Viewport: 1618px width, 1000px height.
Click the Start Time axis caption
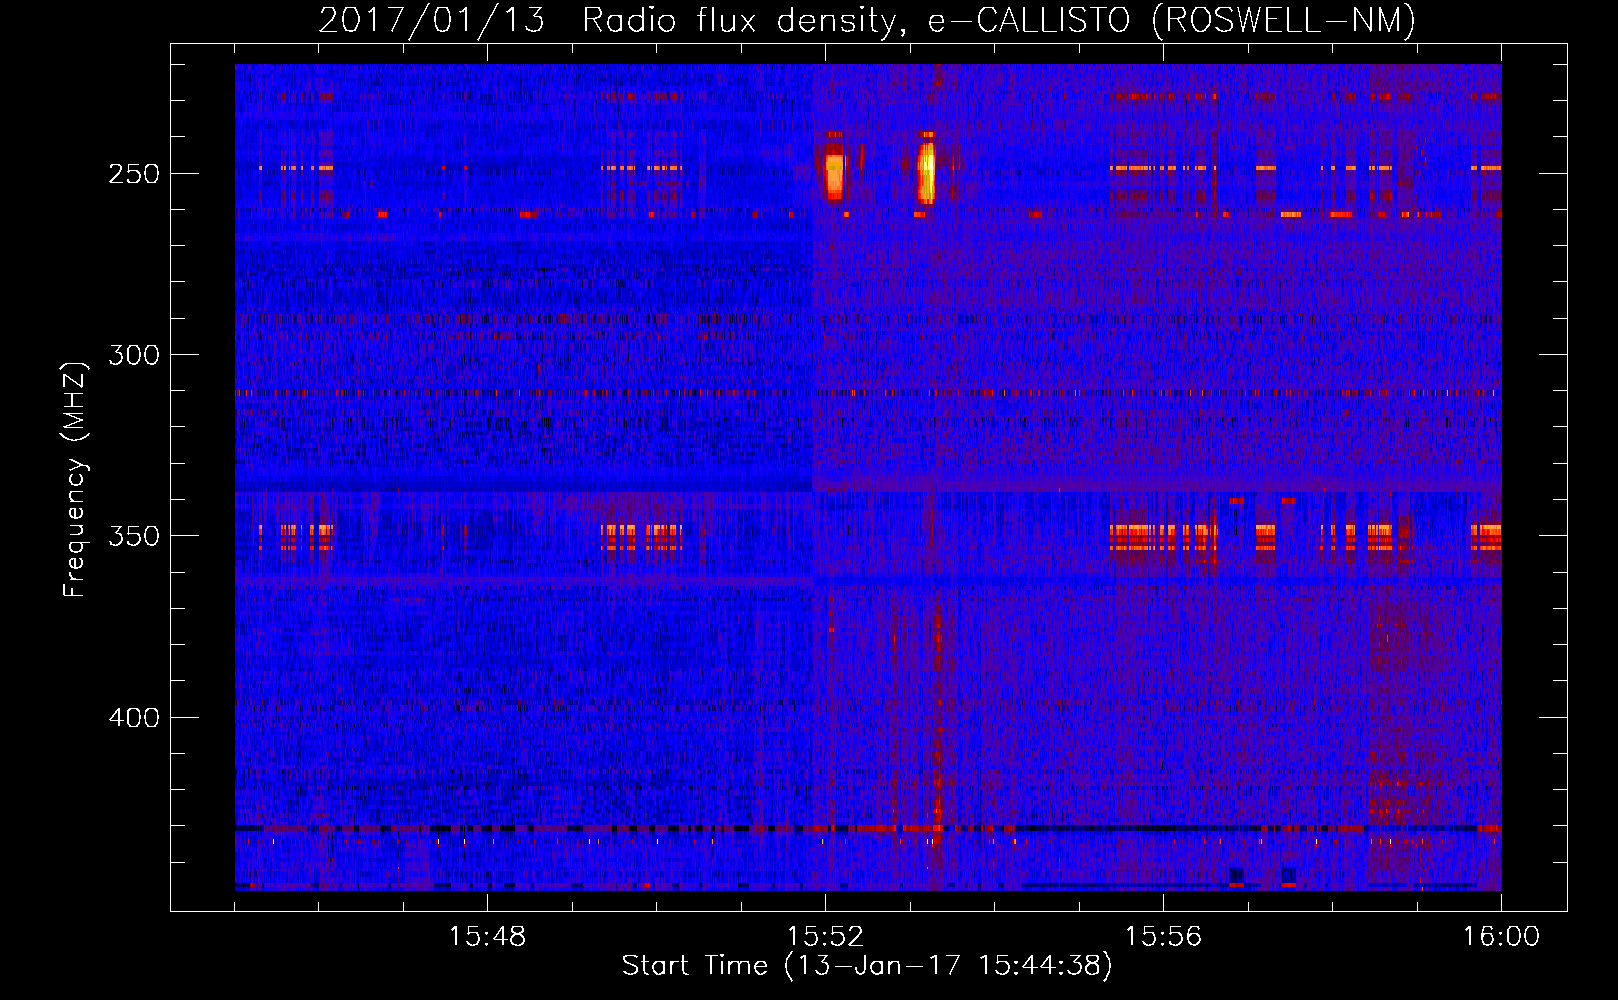click(x=867, y=966)
